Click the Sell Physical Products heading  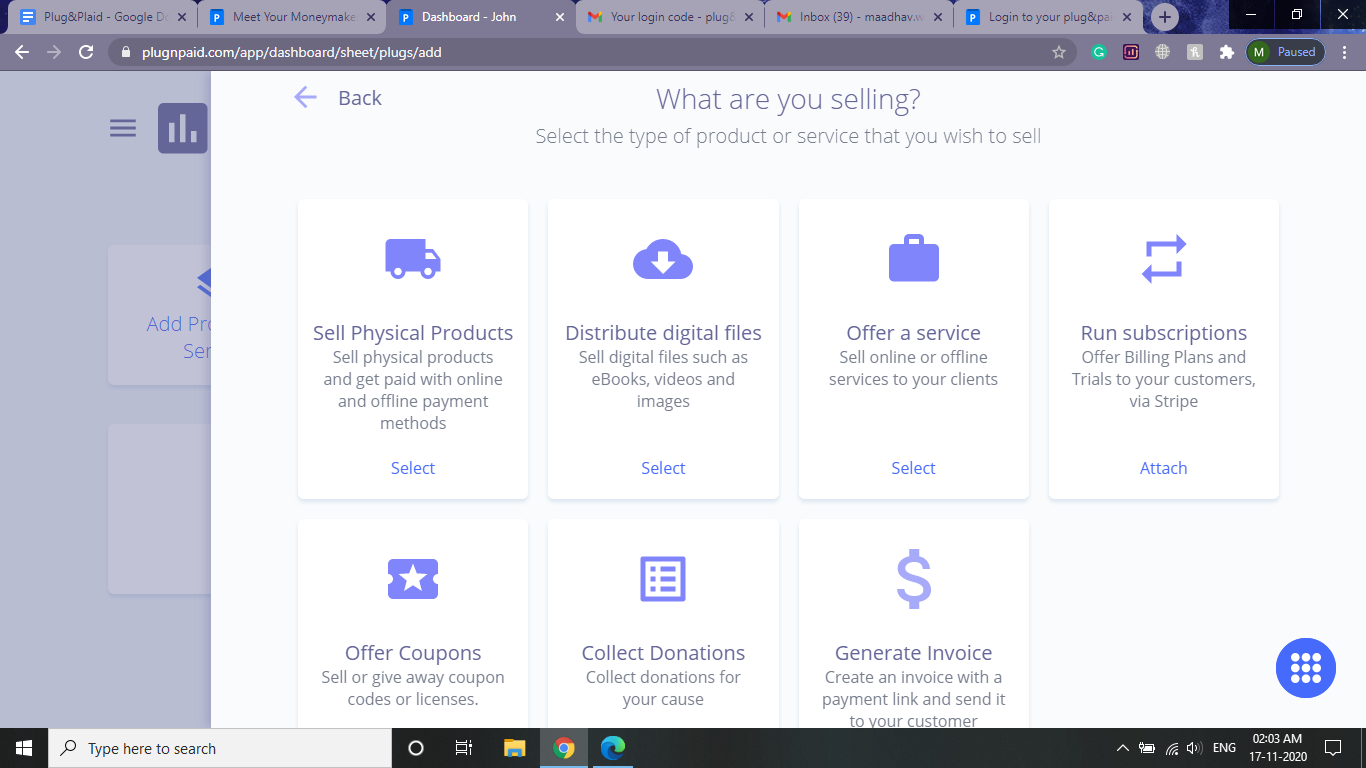click(x=413, y=333)
